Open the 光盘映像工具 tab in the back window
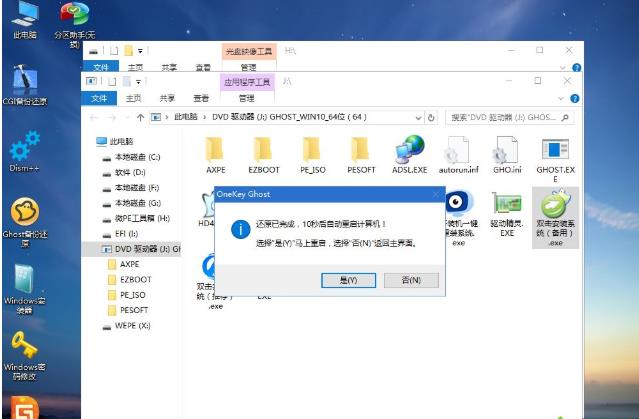This screenshot has width=639, height=419. click(x=249, y=51)
